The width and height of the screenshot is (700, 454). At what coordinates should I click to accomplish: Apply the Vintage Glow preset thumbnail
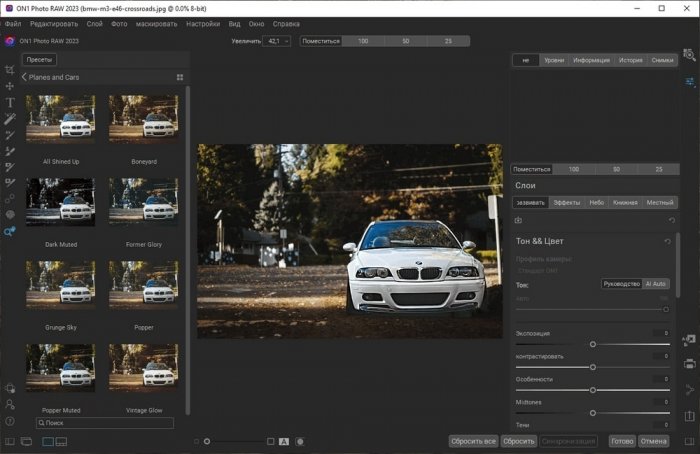(144, 367)
